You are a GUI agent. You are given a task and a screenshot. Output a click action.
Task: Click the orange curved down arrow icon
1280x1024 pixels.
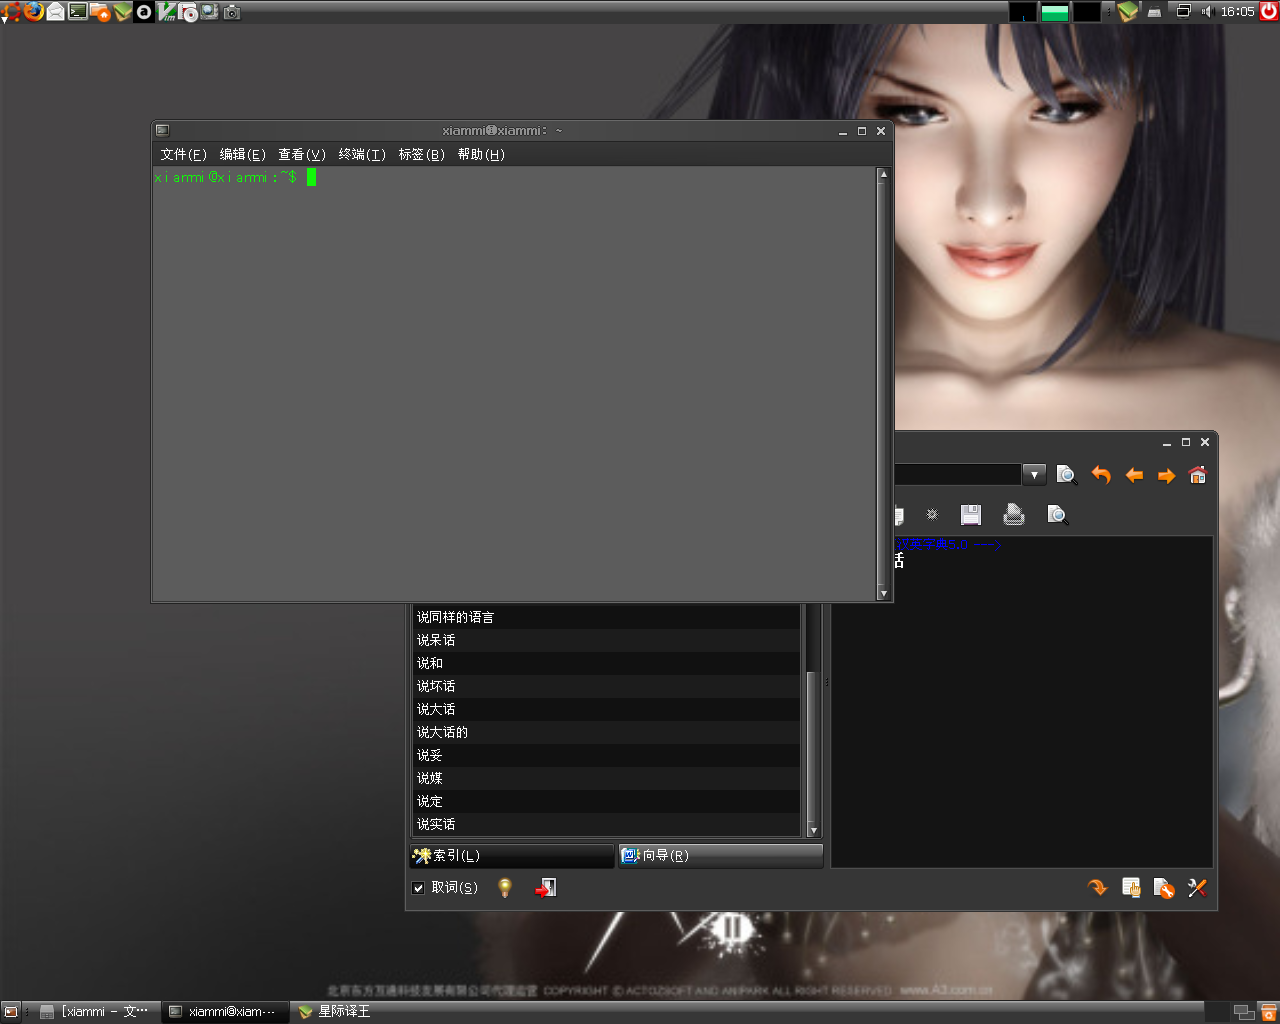1098,887
